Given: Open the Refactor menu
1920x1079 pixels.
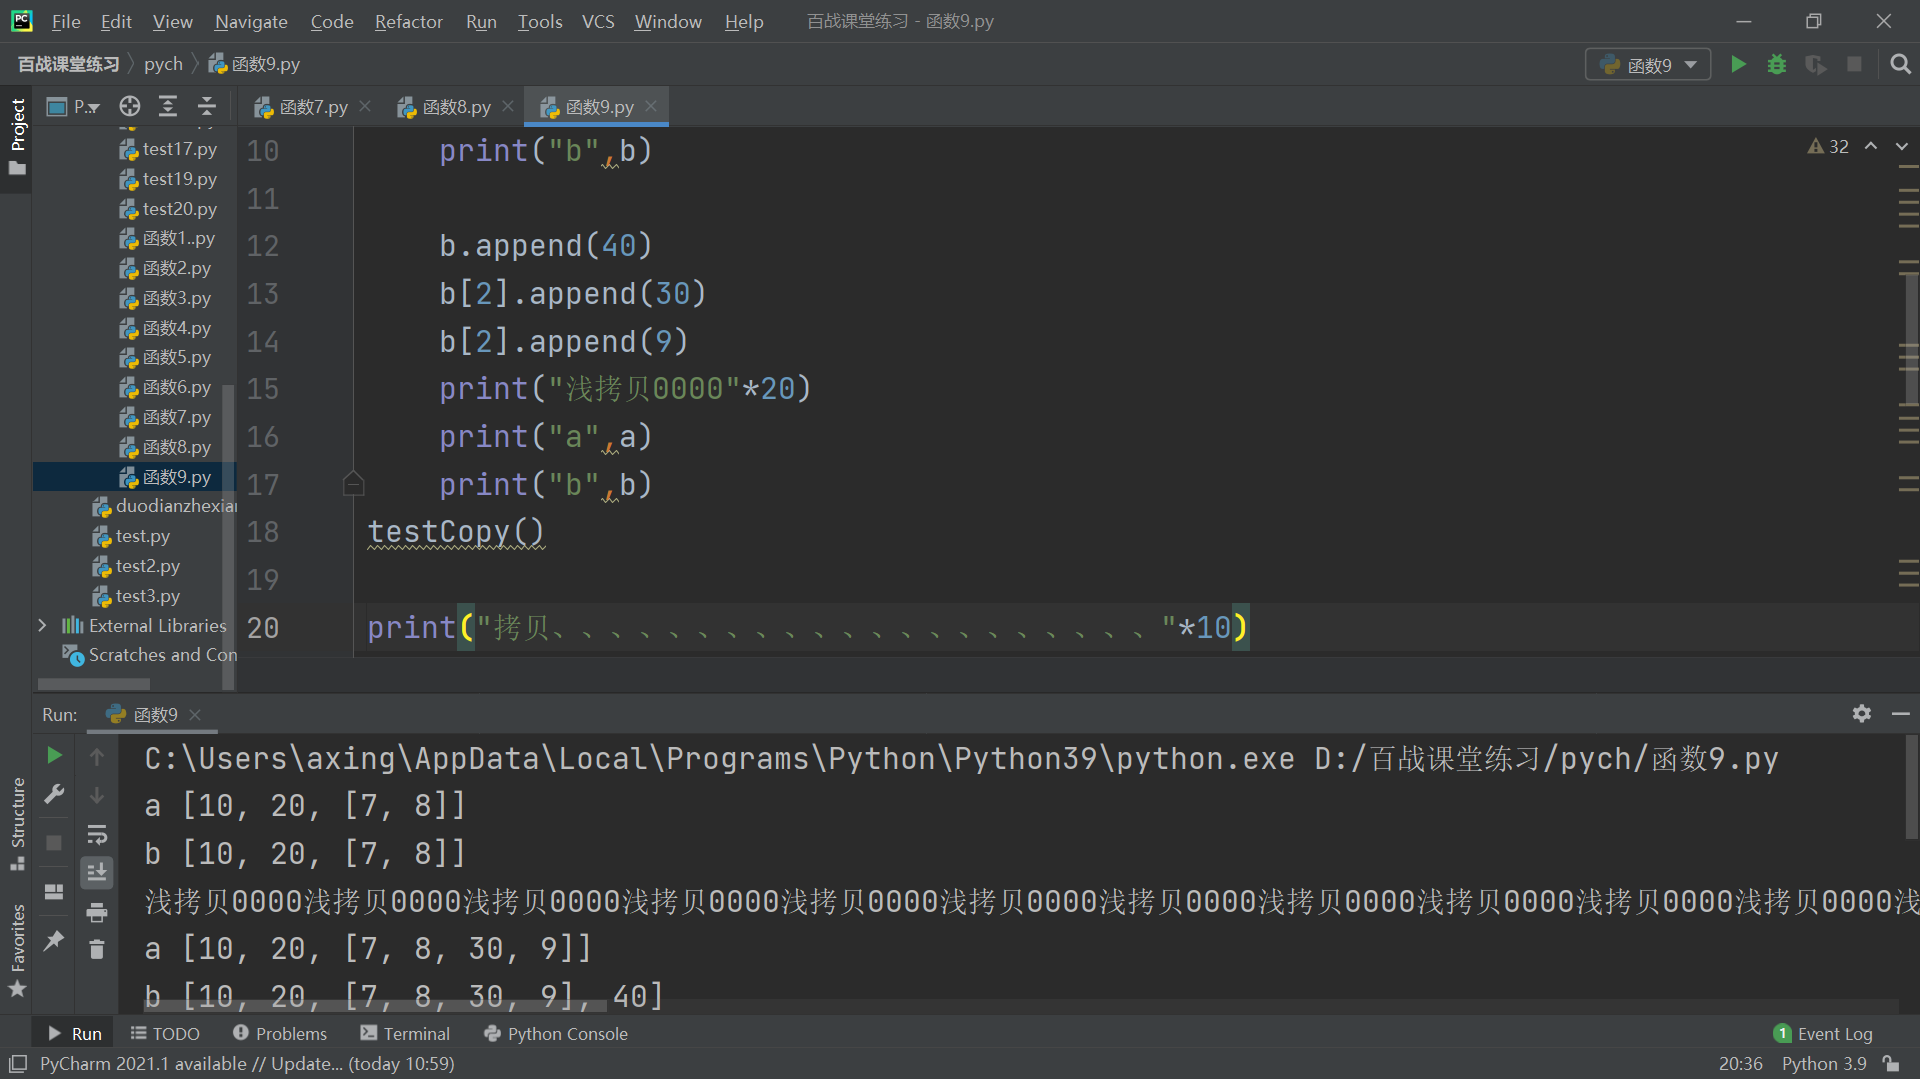Looking at the screenshot, I should pos(408,21).
